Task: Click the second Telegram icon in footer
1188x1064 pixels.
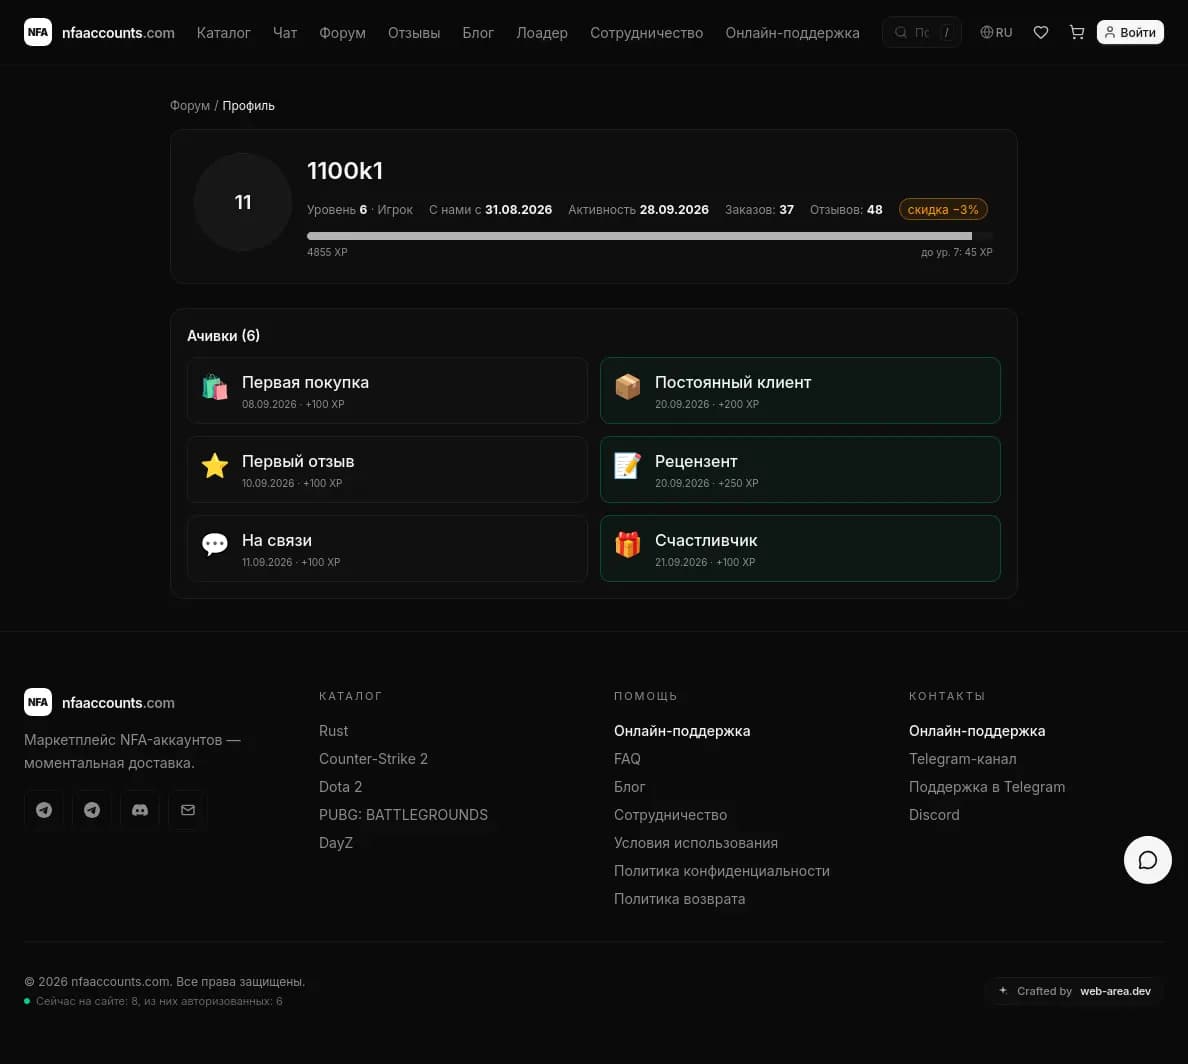Action: point(92,810)
